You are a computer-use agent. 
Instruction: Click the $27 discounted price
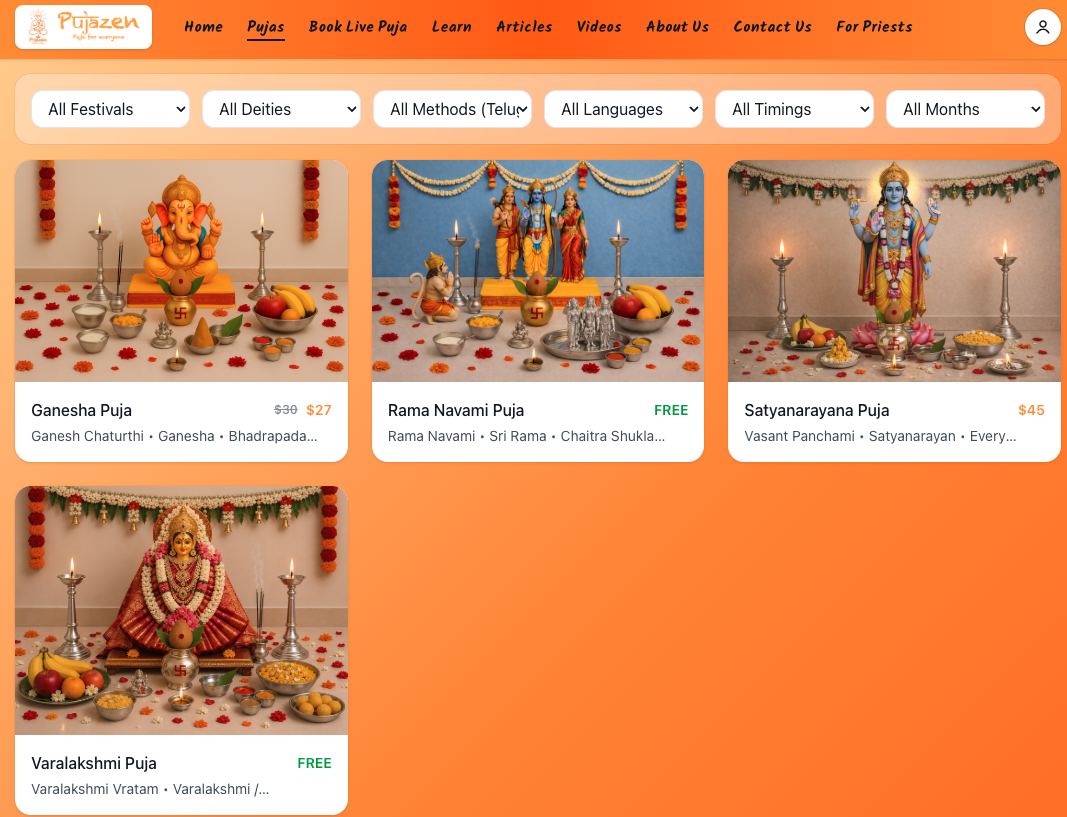[318, 410]
